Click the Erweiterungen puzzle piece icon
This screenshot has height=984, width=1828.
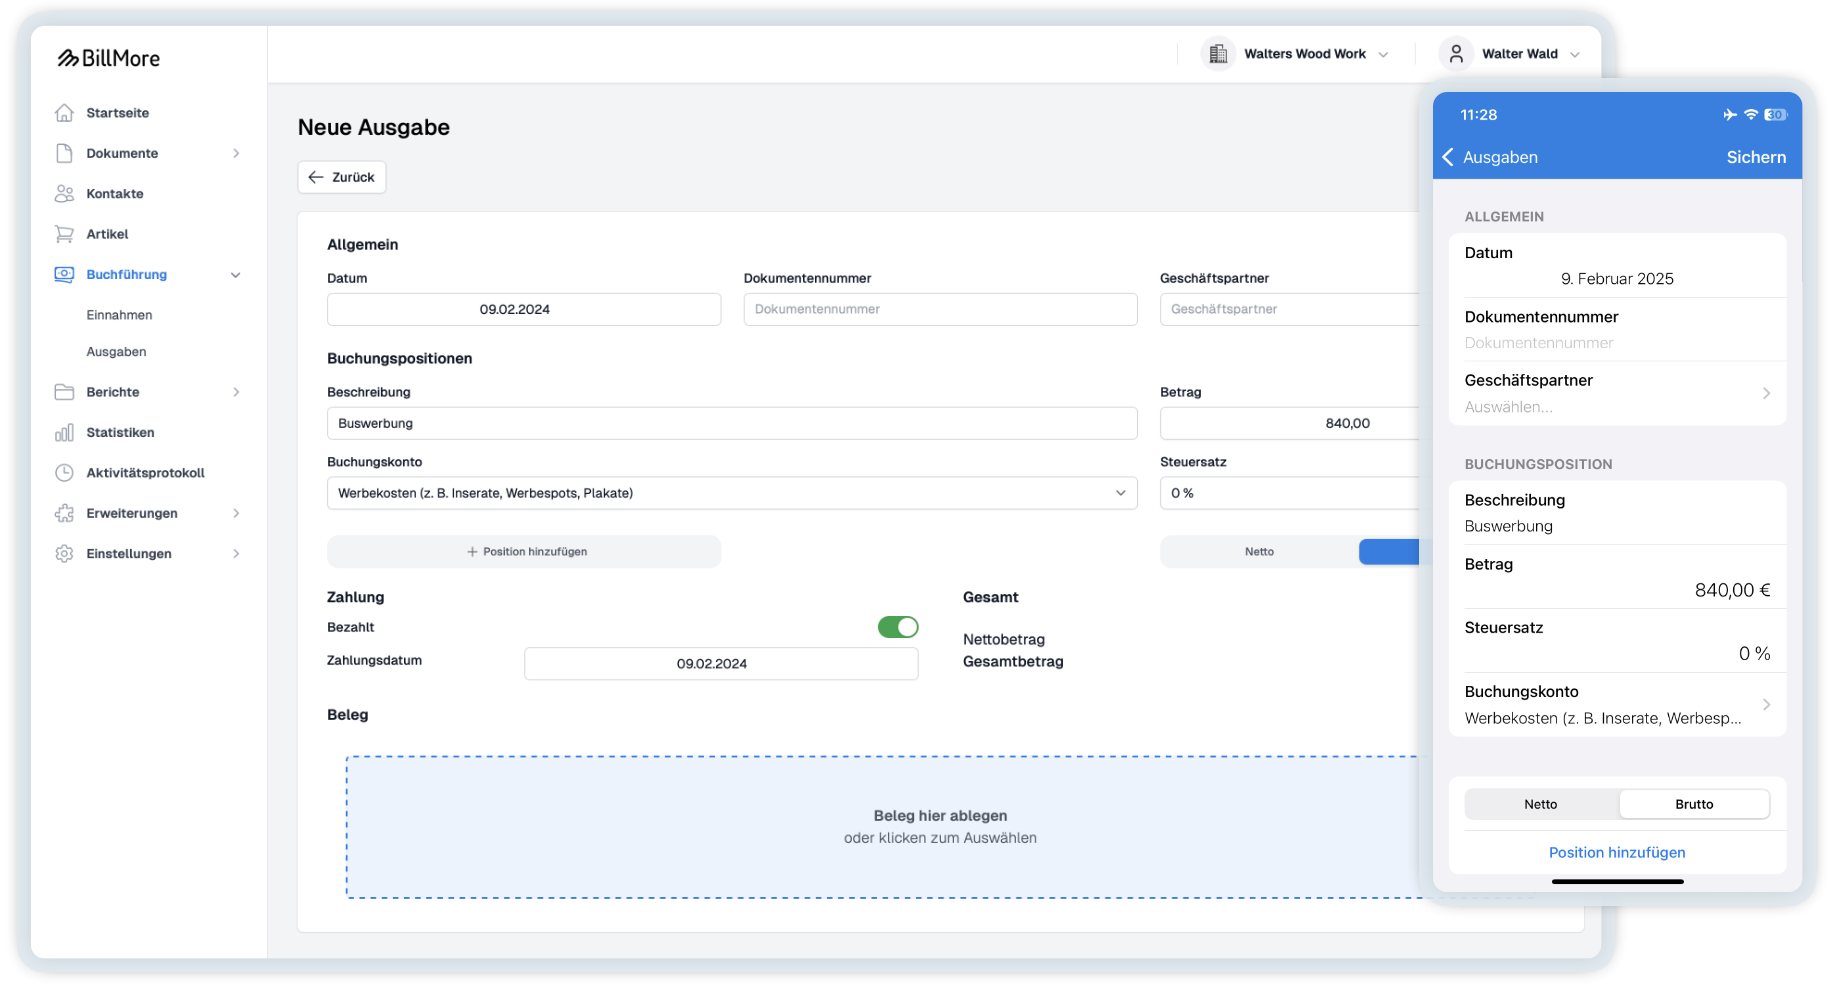coord(64,513)
